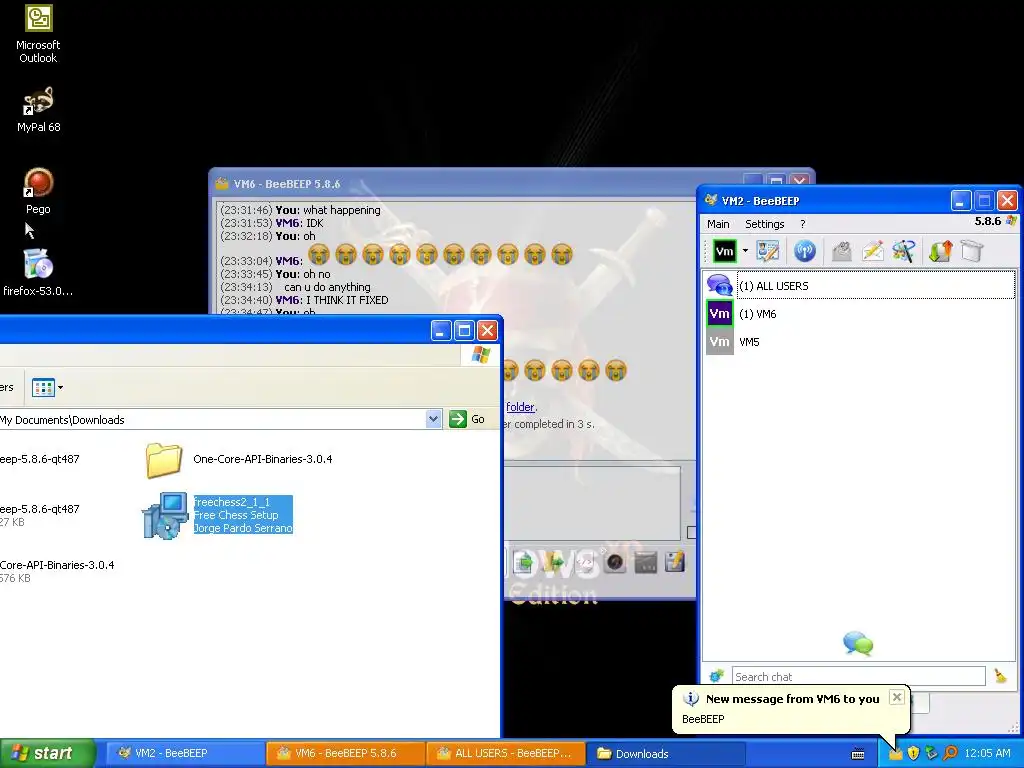Click the grey trash bin toolbar icon
1024x768 pixels.
click(972, 251)
